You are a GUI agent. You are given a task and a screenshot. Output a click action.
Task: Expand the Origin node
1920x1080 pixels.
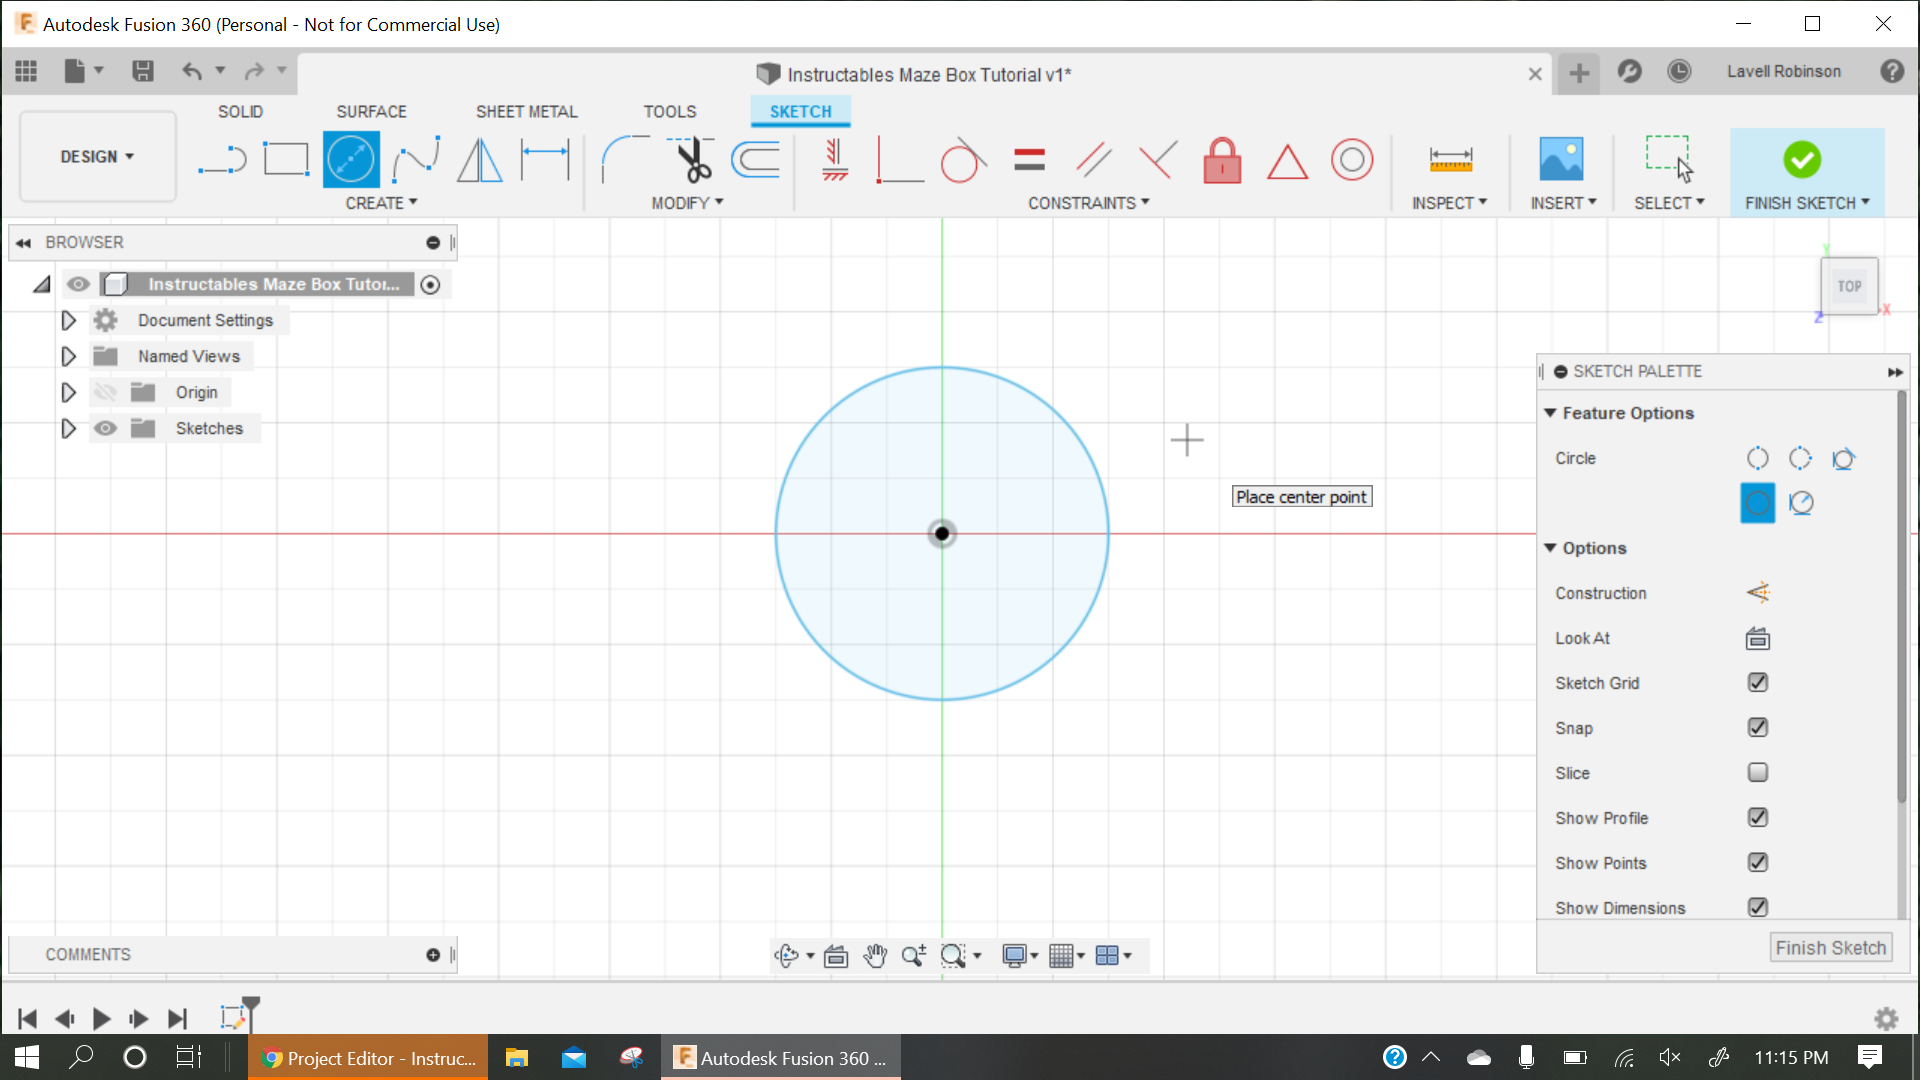point(68,392)
